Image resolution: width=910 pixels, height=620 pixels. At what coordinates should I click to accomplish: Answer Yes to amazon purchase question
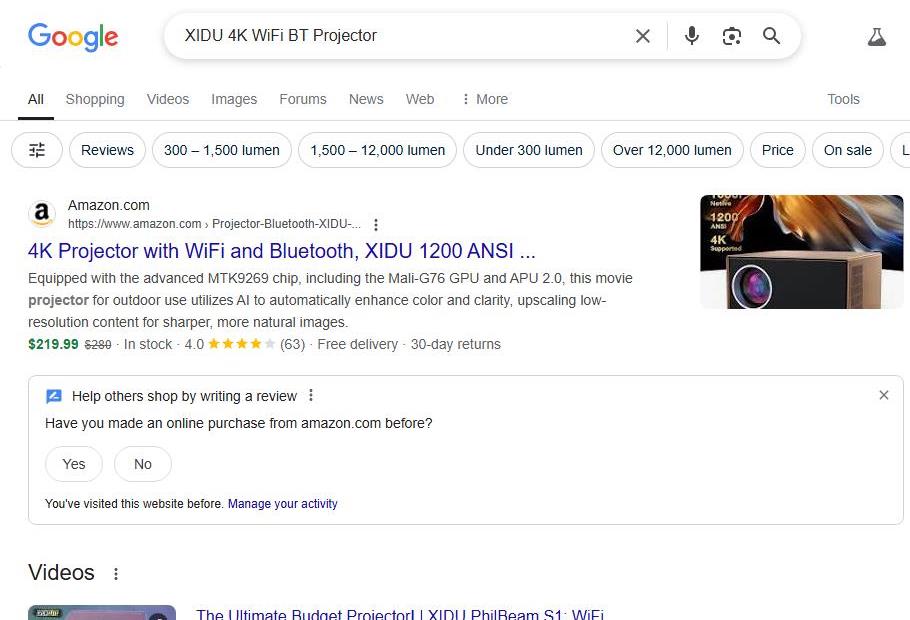74,464
